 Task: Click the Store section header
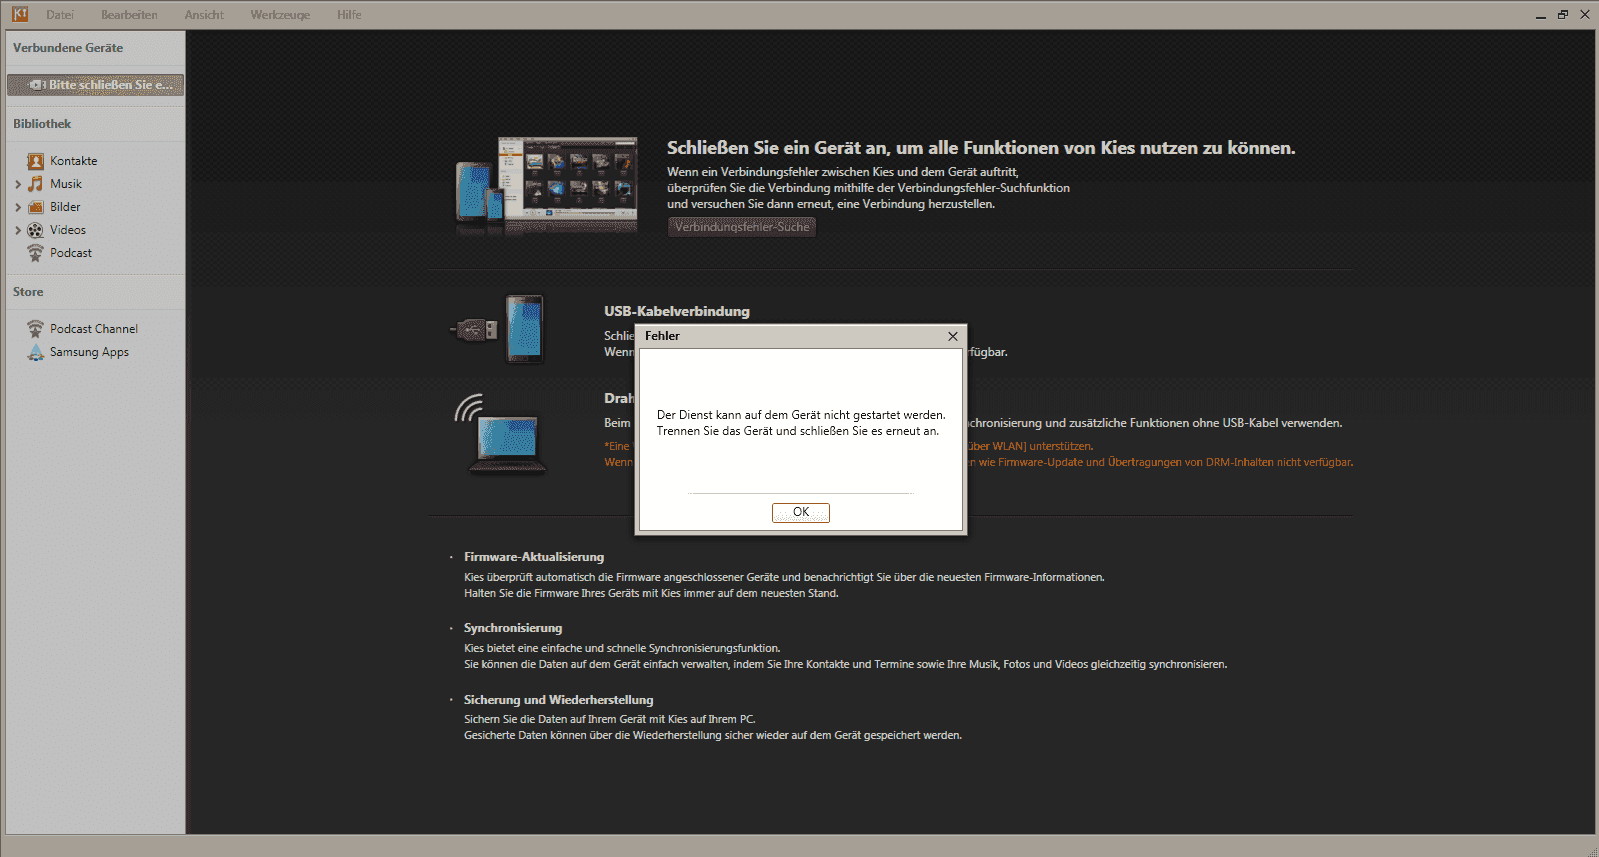(x=28, y=292)
